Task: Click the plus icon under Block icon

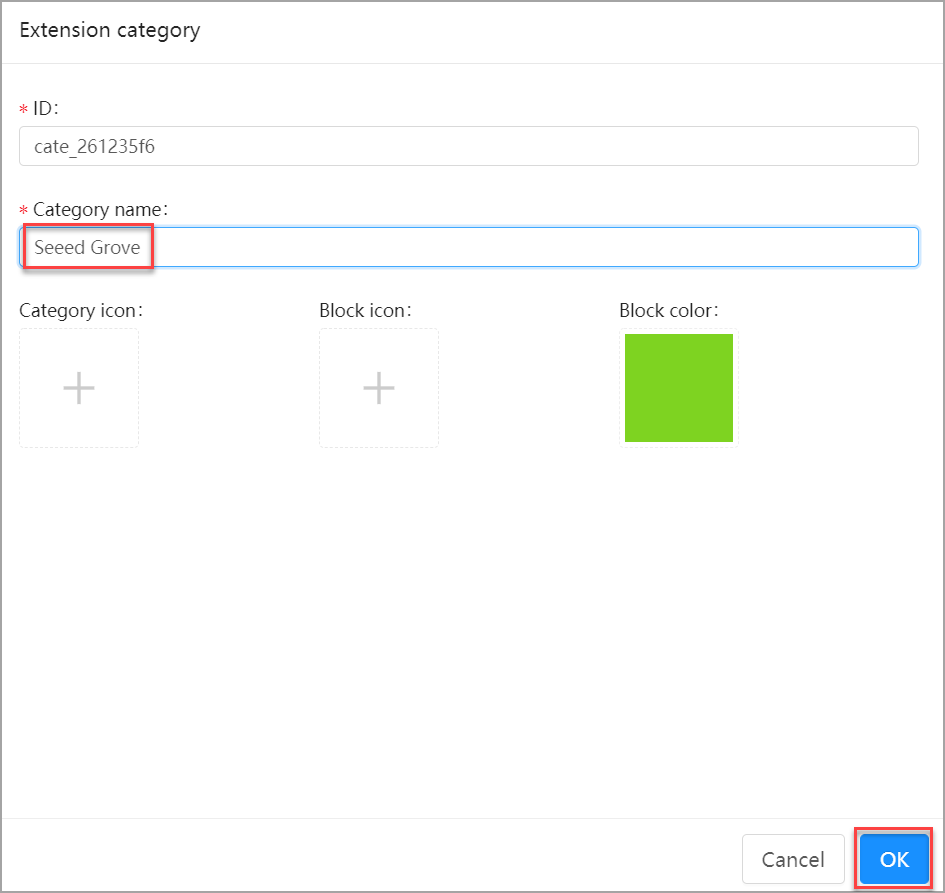Action: pos(379,388)
